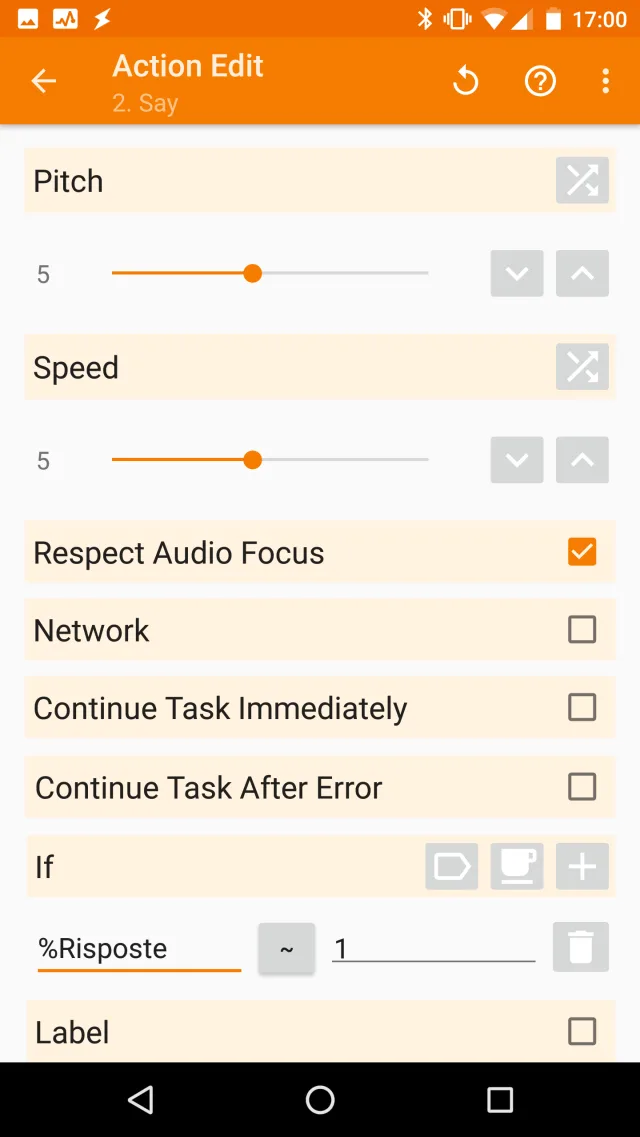Open the overflow menu
The height and width of the screenshot is (1137, 640).
click(606, 81)
